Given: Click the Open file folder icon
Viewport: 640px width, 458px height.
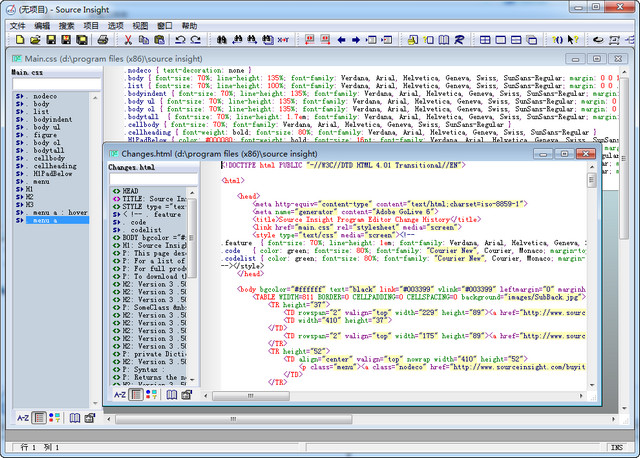Looking at the screenshot, I should [x=35, y=40].
